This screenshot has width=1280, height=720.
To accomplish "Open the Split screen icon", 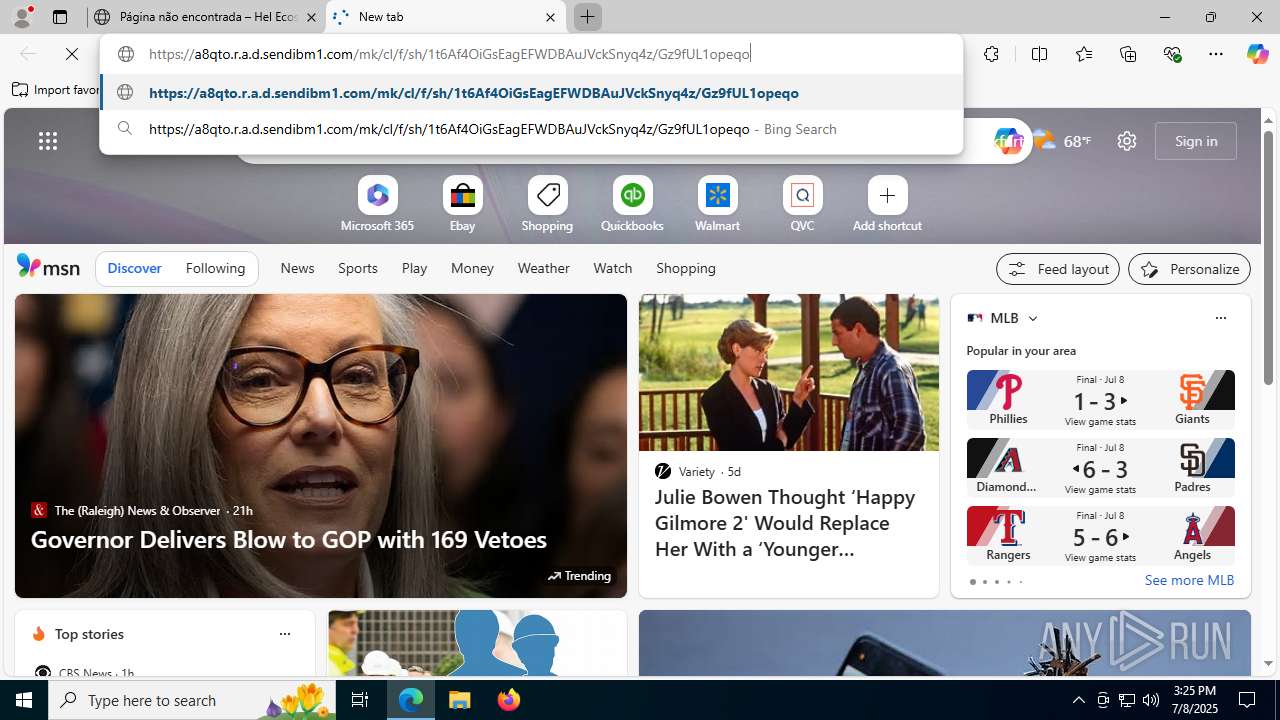I will [1039, 54].
